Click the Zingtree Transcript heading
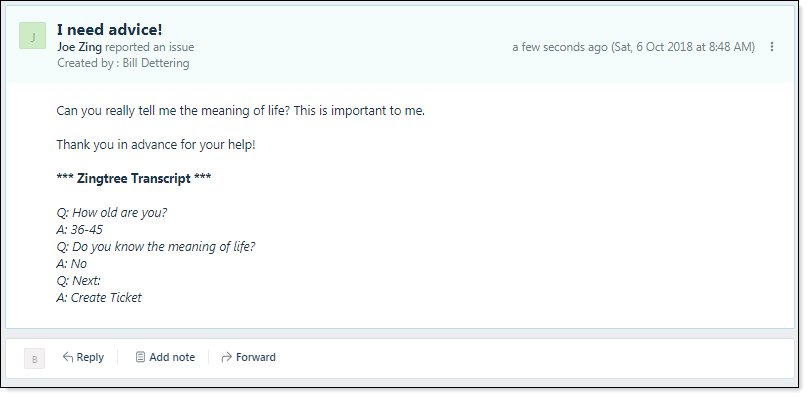Image resolution: width=808 pixels, height=397 pixels. 134,178
